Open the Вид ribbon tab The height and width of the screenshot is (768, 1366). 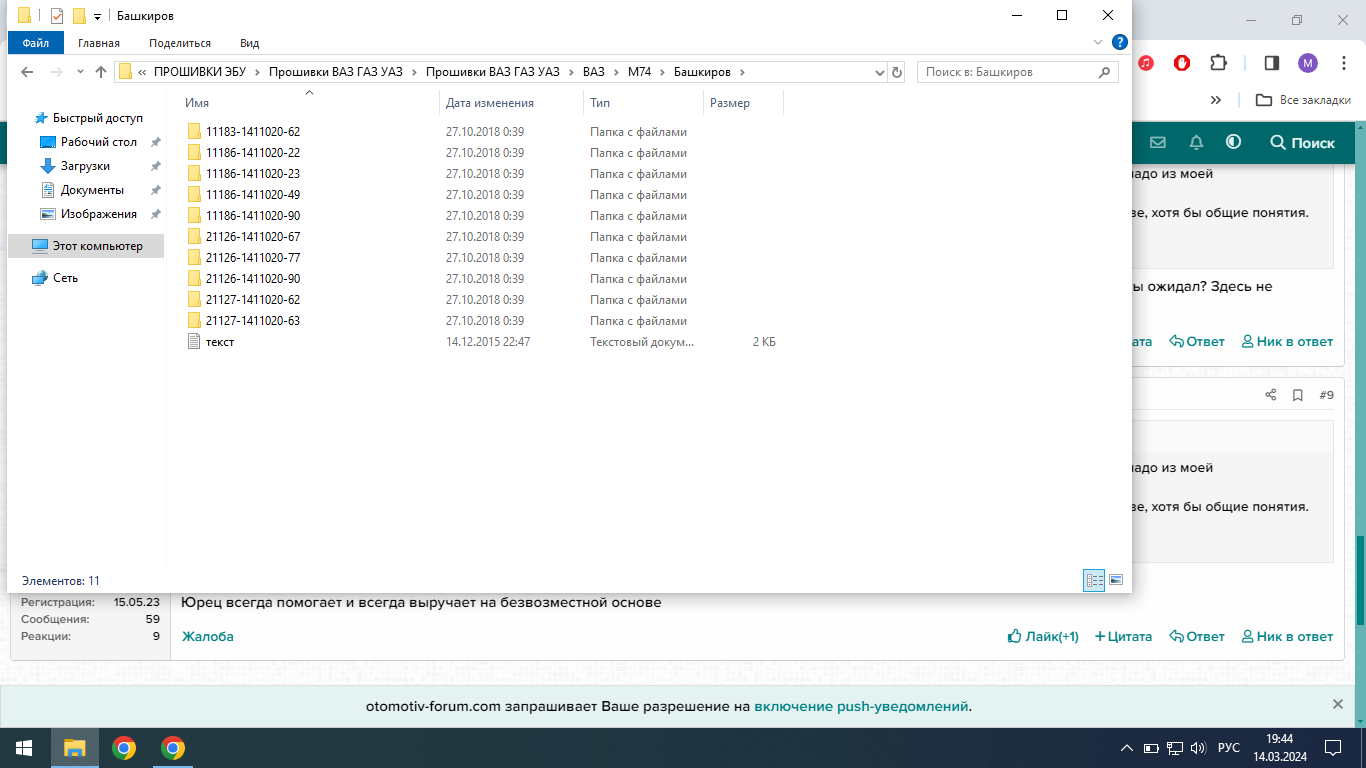click(x=249, y=43)
